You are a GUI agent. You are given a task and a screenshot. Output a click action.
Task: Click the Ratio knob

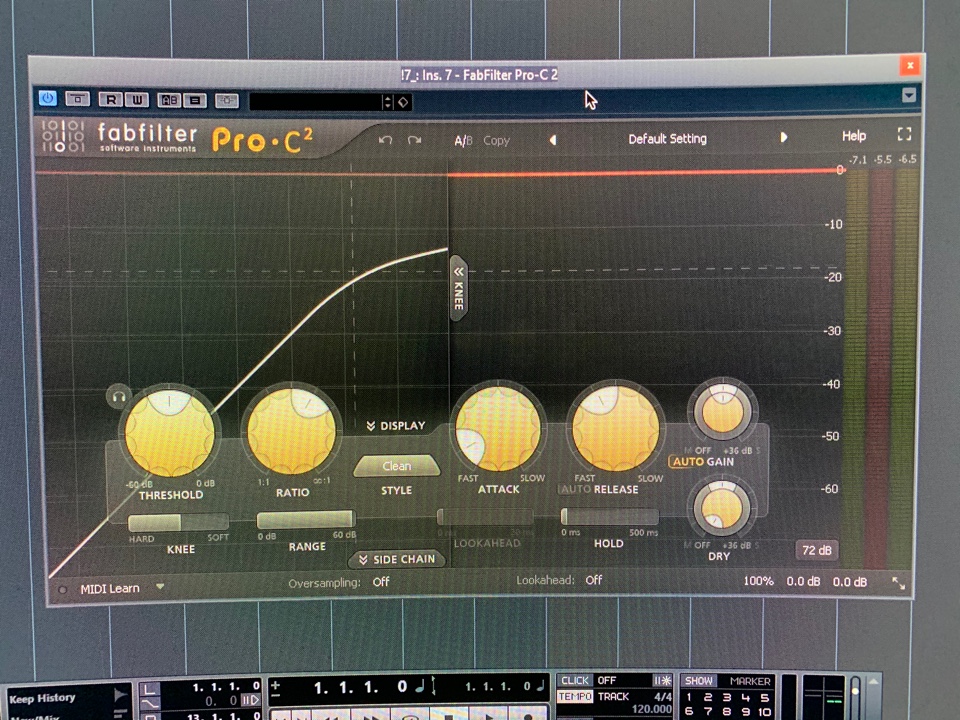point(291,430)
